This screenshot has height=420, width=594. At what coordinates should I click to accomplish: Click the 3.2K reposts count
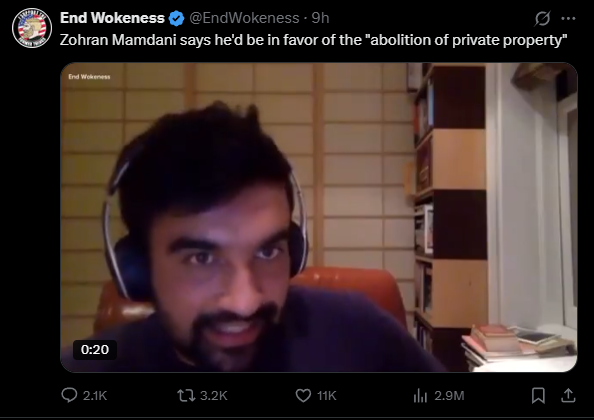click(214, 396)
